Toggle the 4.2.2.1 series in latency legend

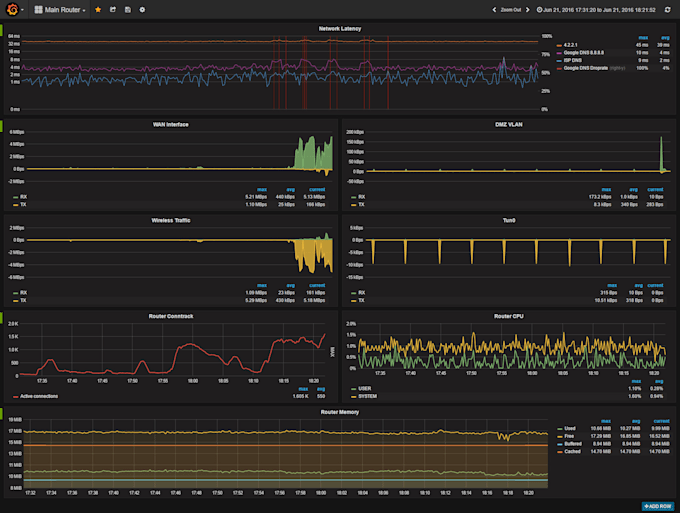point(570,45)
